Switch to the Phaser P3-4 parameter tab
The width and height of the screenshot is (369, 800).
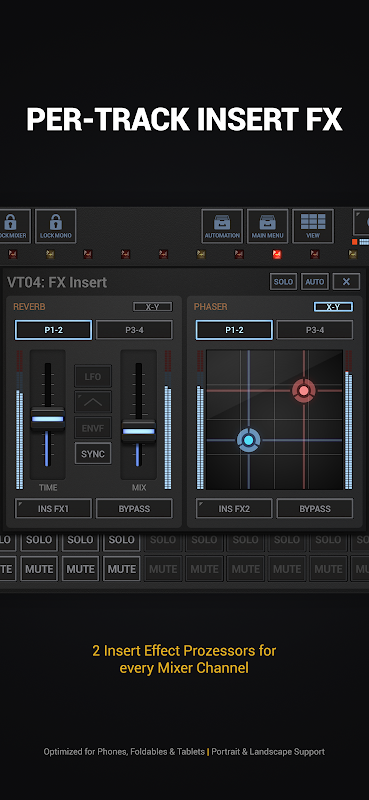(315, 330)
